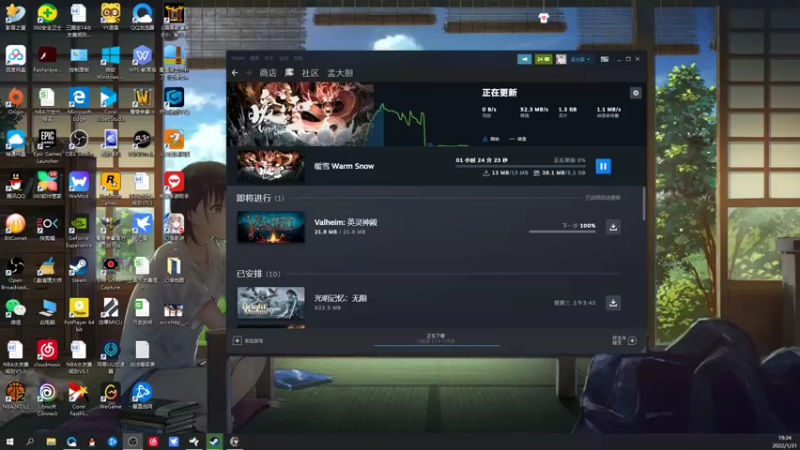
Task: Click the taskbar search magnifier
Action: (30, 442)
